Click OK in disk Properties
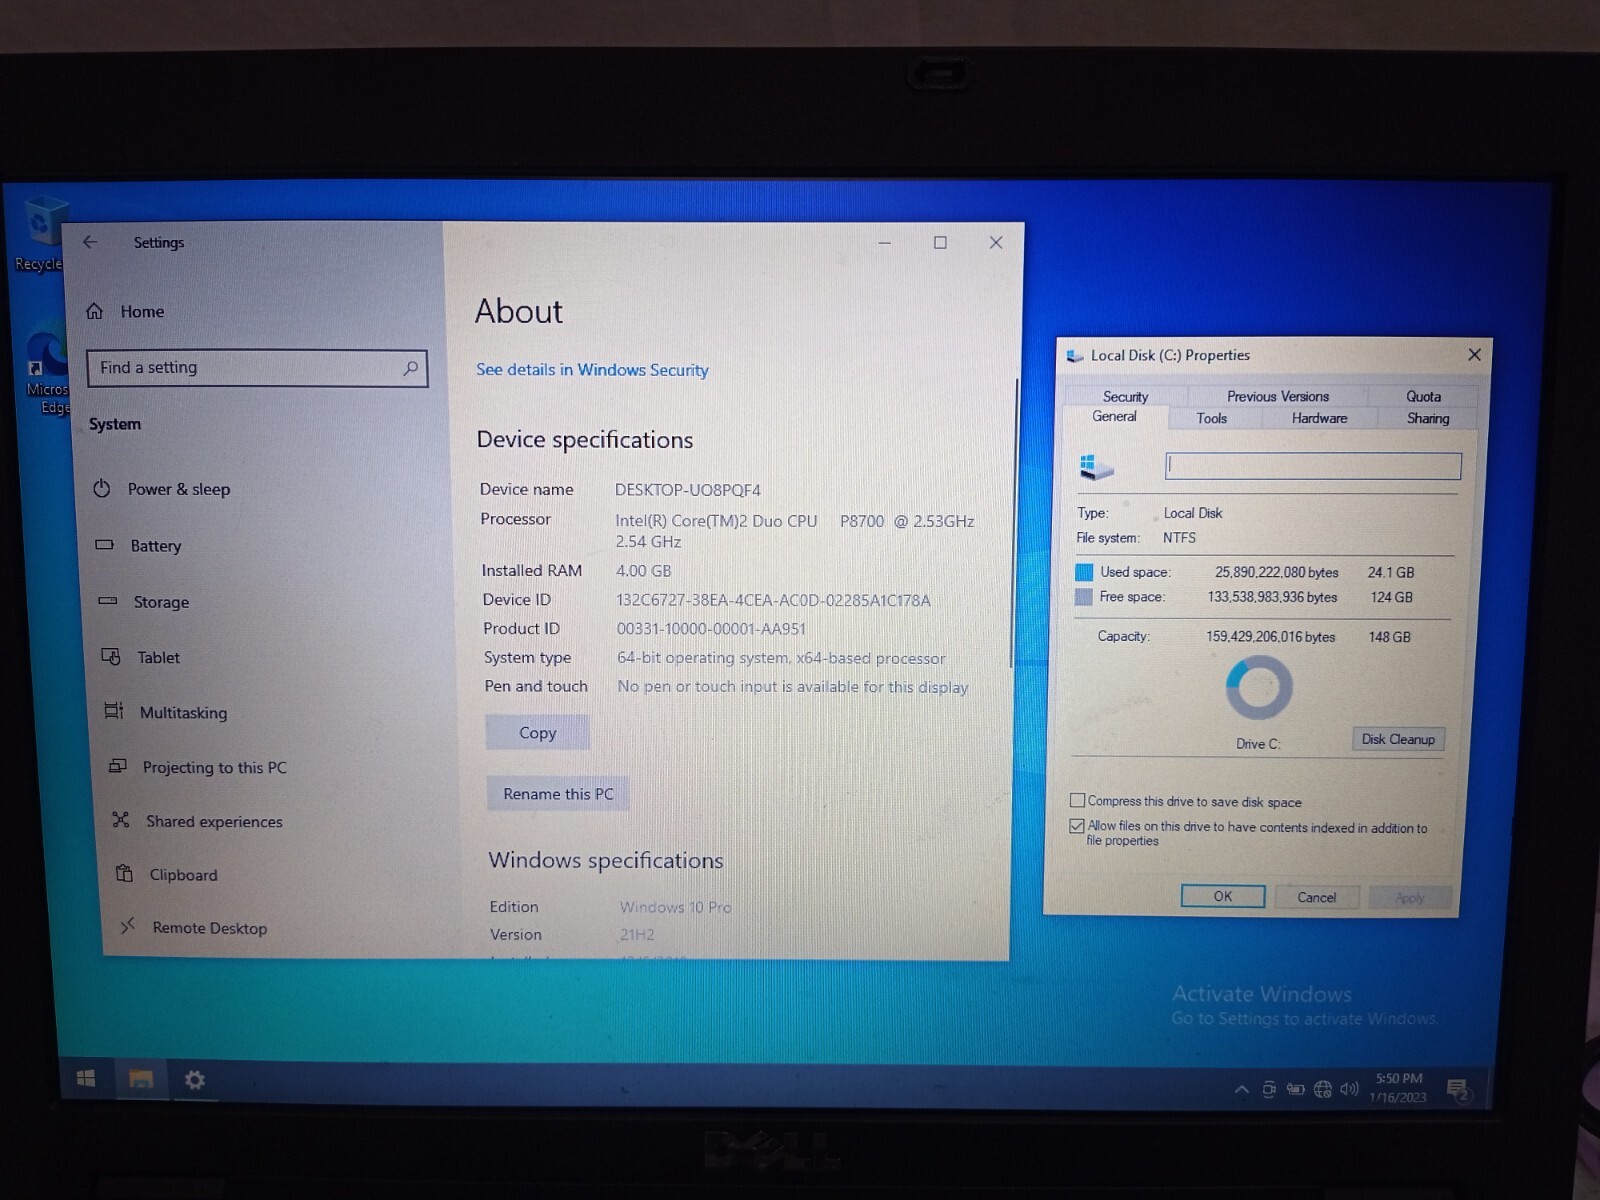The width and height of the screenshot is (1600, 1200). point(1222,896)
